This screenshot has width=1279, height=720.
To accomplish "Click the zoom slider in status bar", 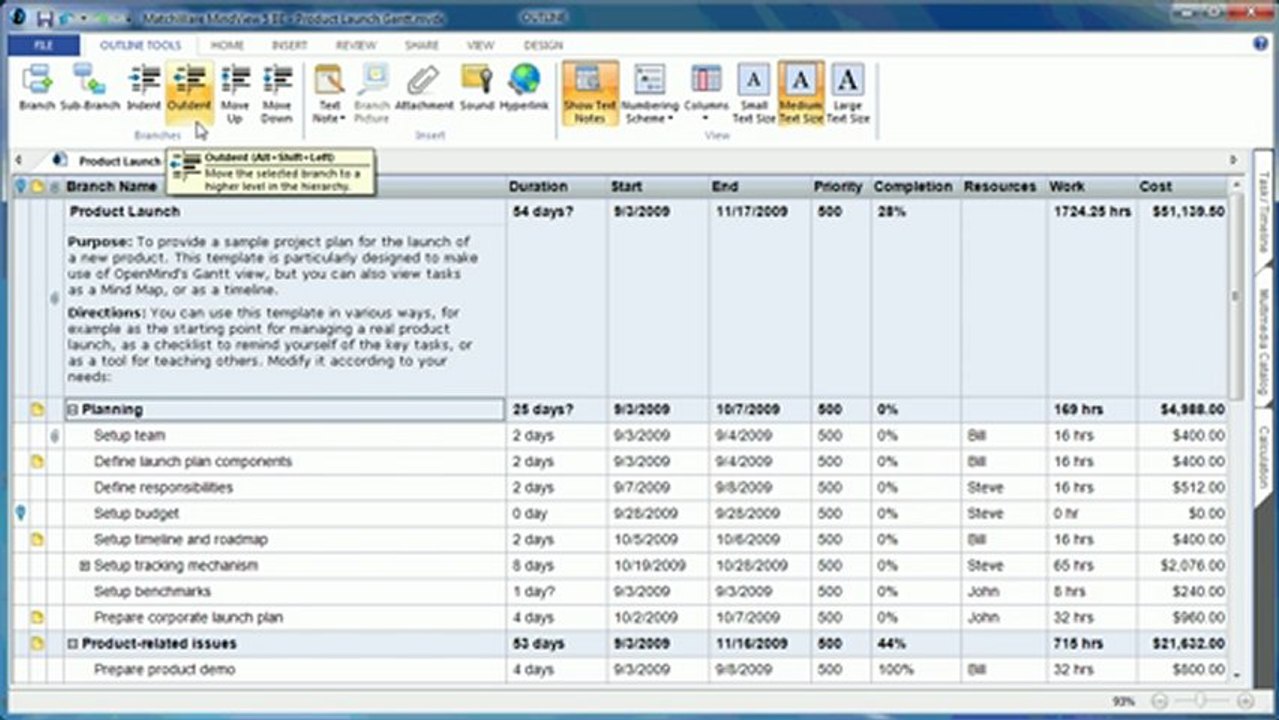I will pyautogui.click(x=1201, y=702).
